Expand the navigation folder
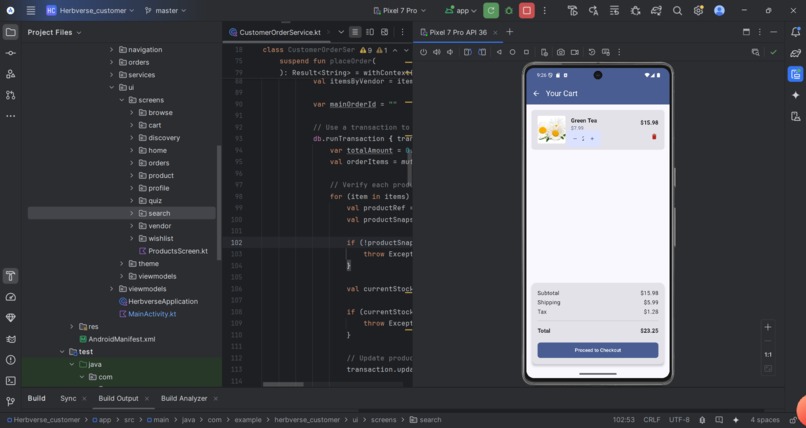Image resolution: width=806 pixels, height=428 pixels. pos(112,49)
